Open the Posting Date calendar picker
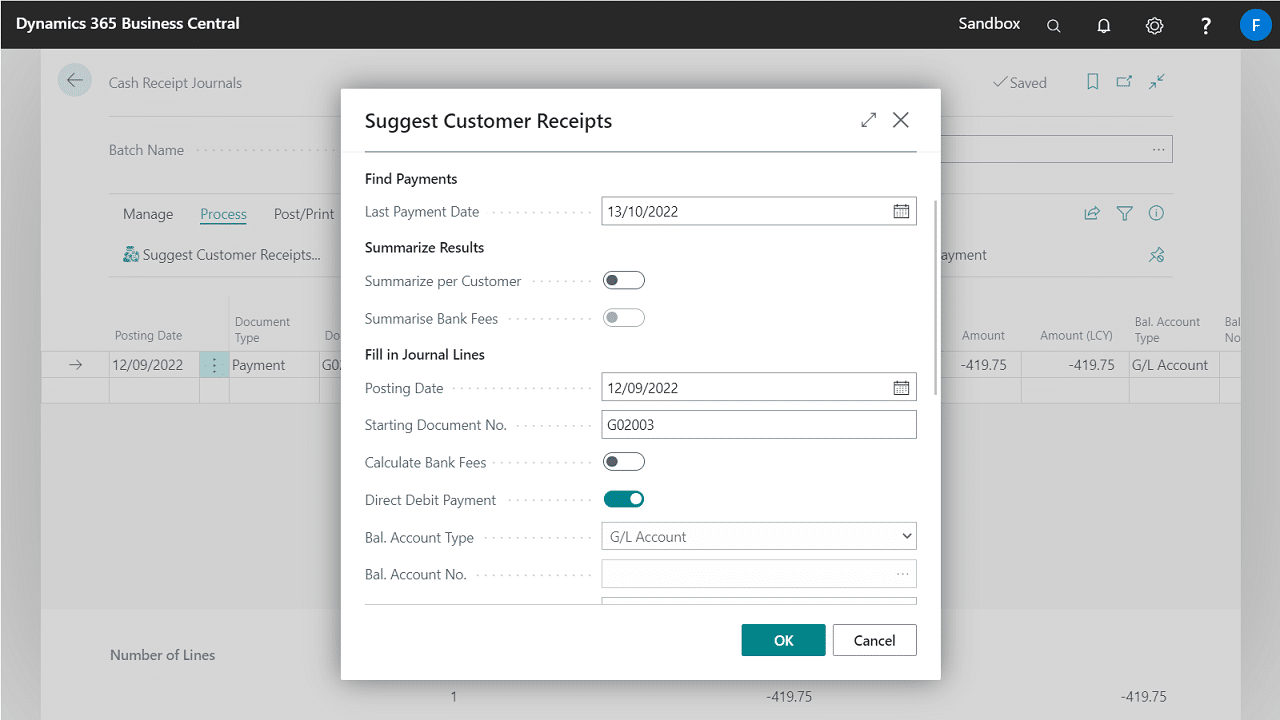The image size is (1280, 720). tap(901, 388)
